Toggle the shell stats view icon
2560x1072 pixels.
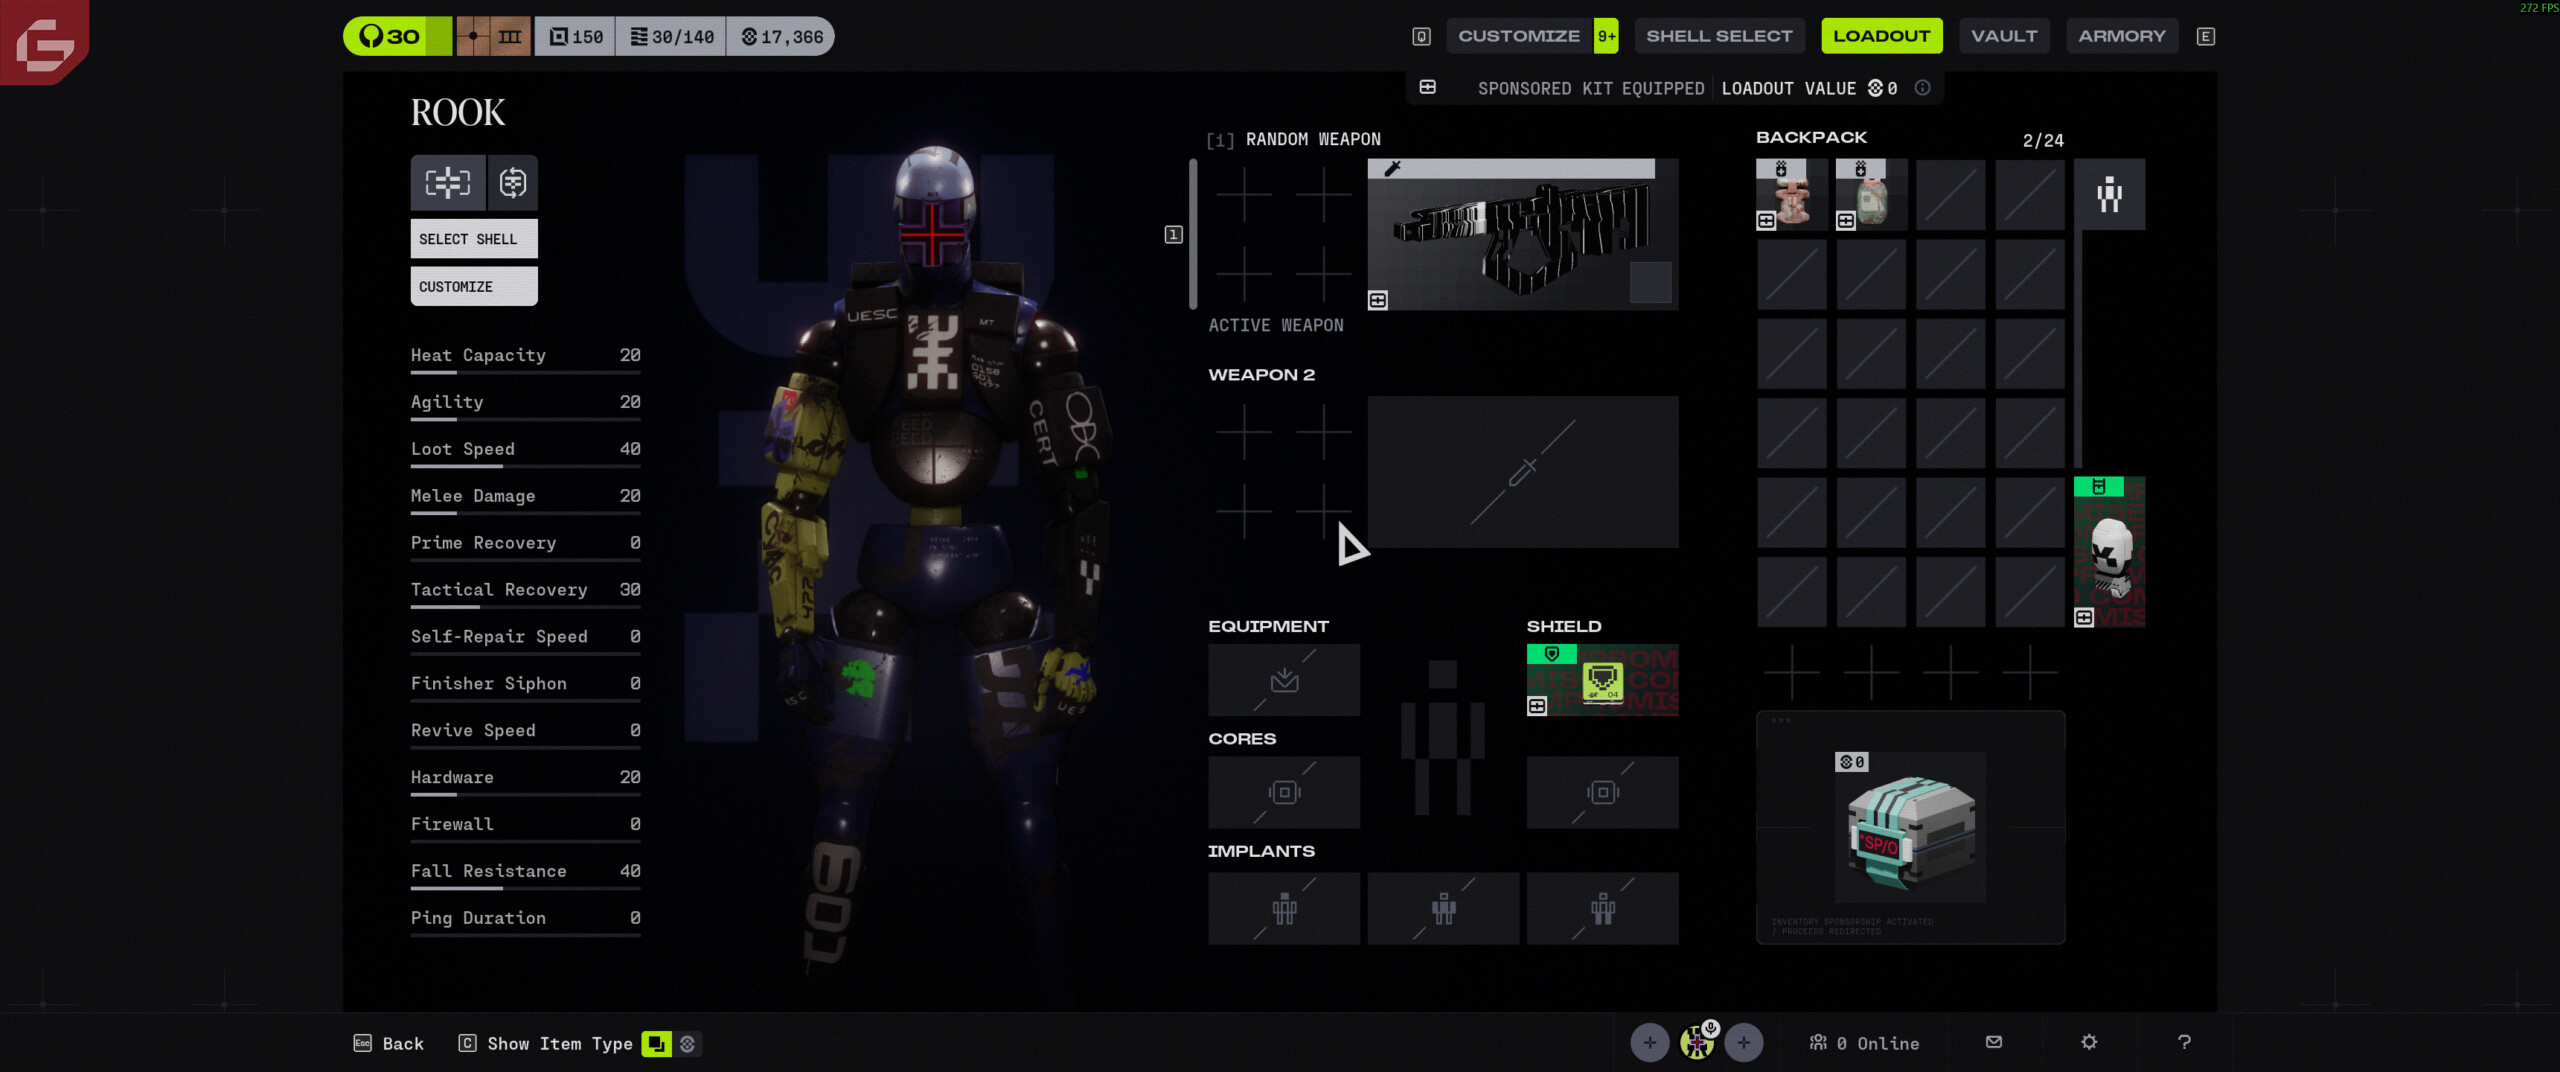tap(448, 182)
